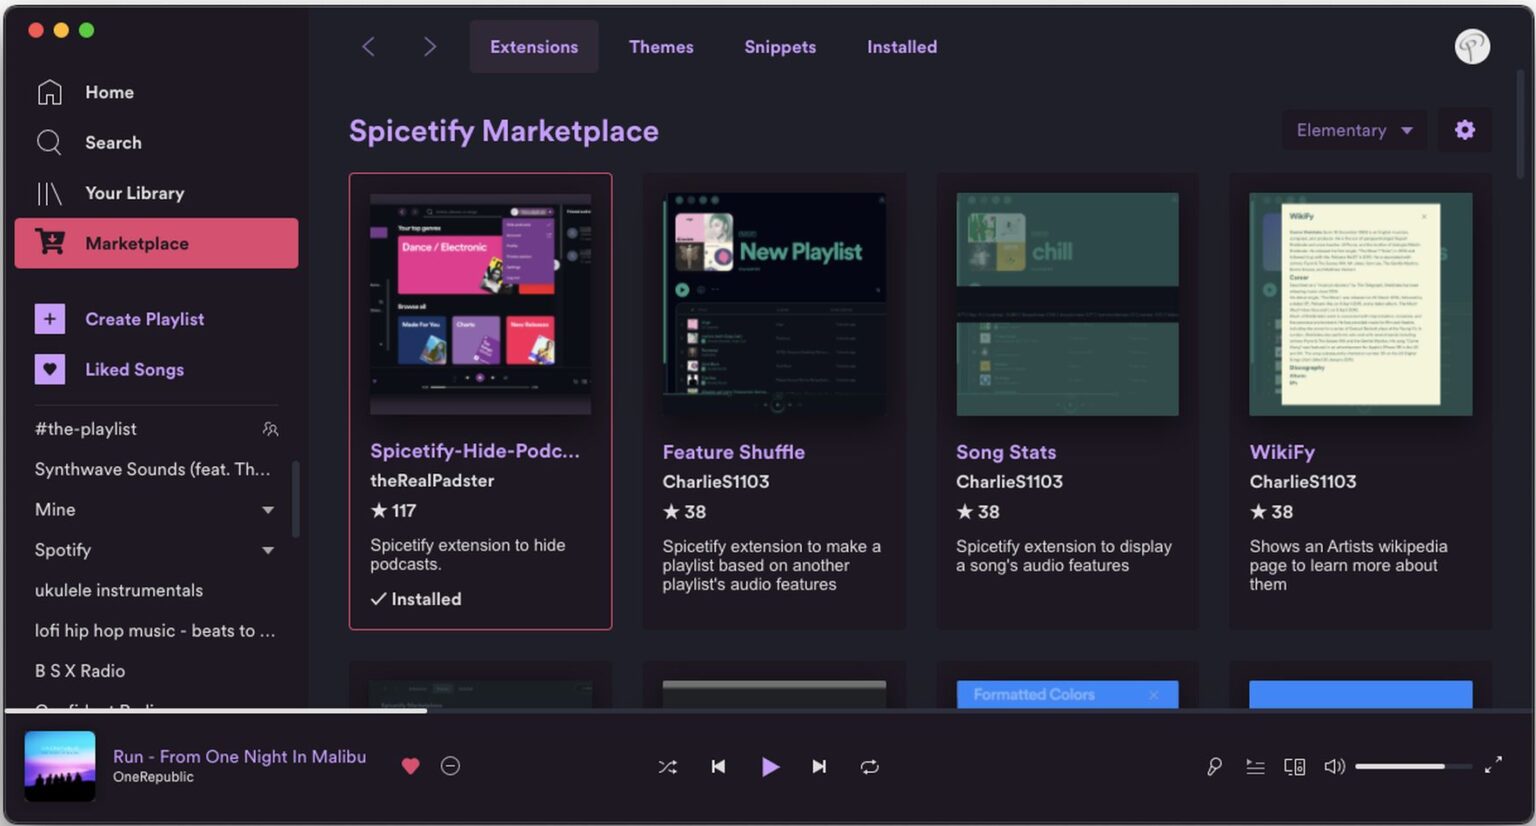Unlike the currently playing song heart
The height and width of the screenshot is (826, 1536).
410,766
